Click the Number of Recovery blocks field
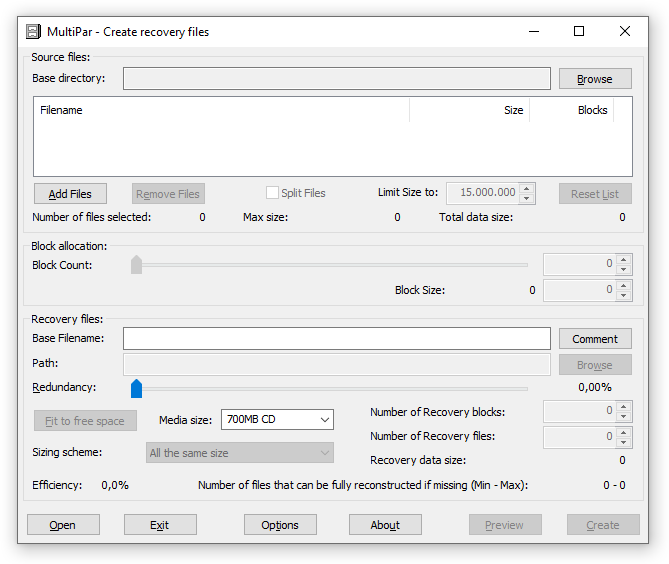 click(579, 411)
